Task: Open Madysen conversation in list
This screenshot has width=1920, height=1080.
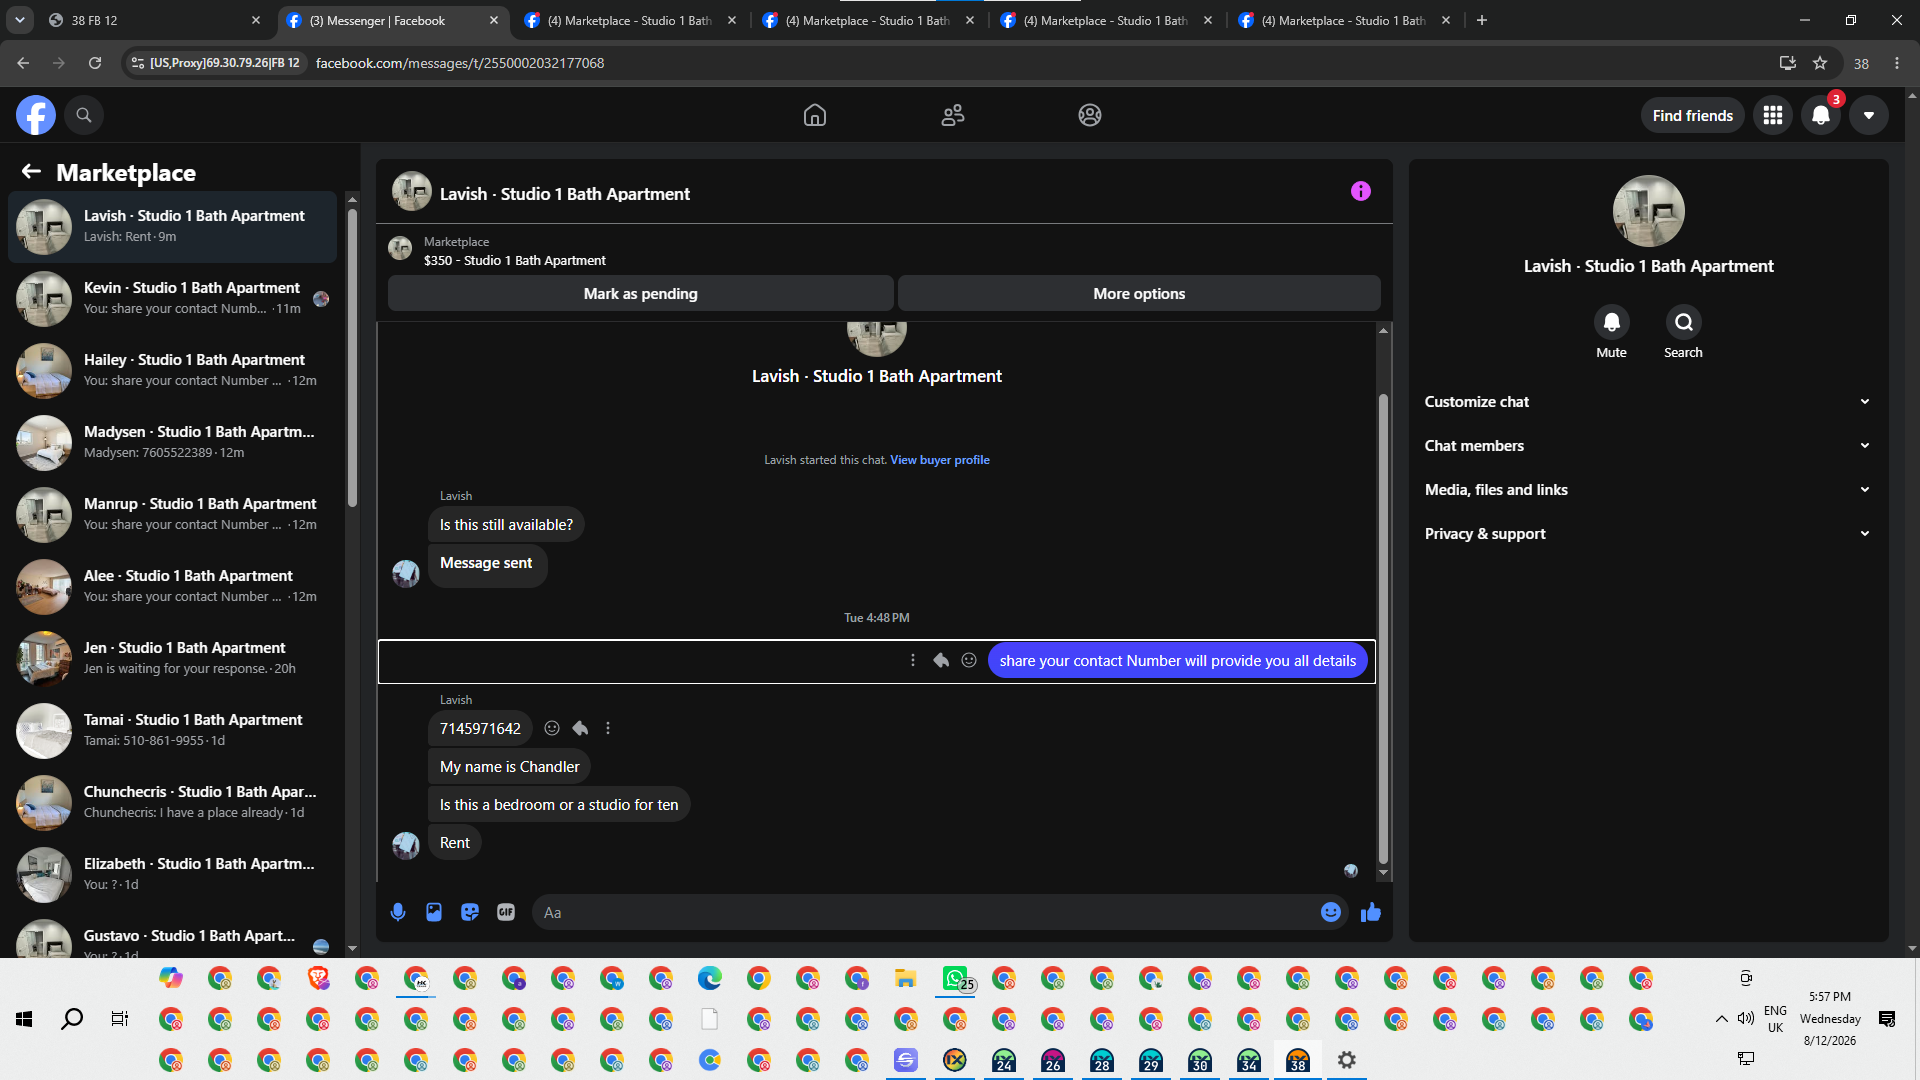Action: click(173, 443)
